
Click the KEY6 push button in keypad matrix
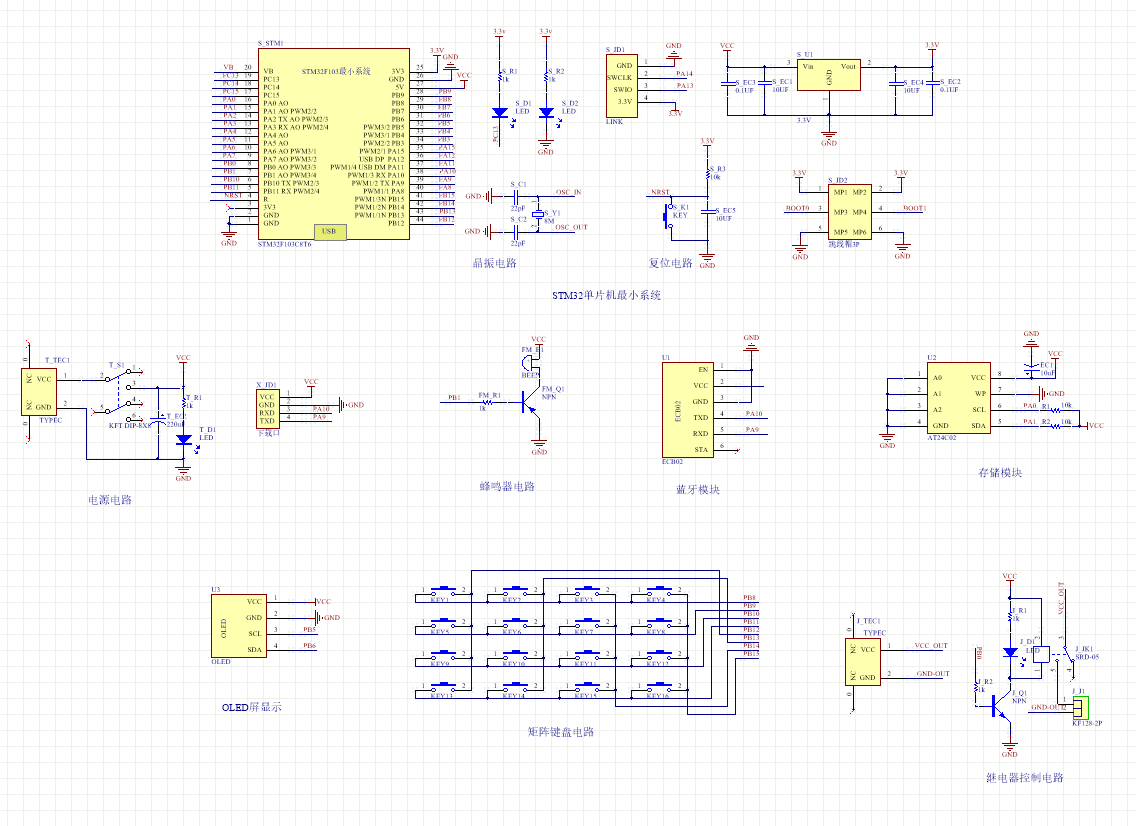point(515,623)
